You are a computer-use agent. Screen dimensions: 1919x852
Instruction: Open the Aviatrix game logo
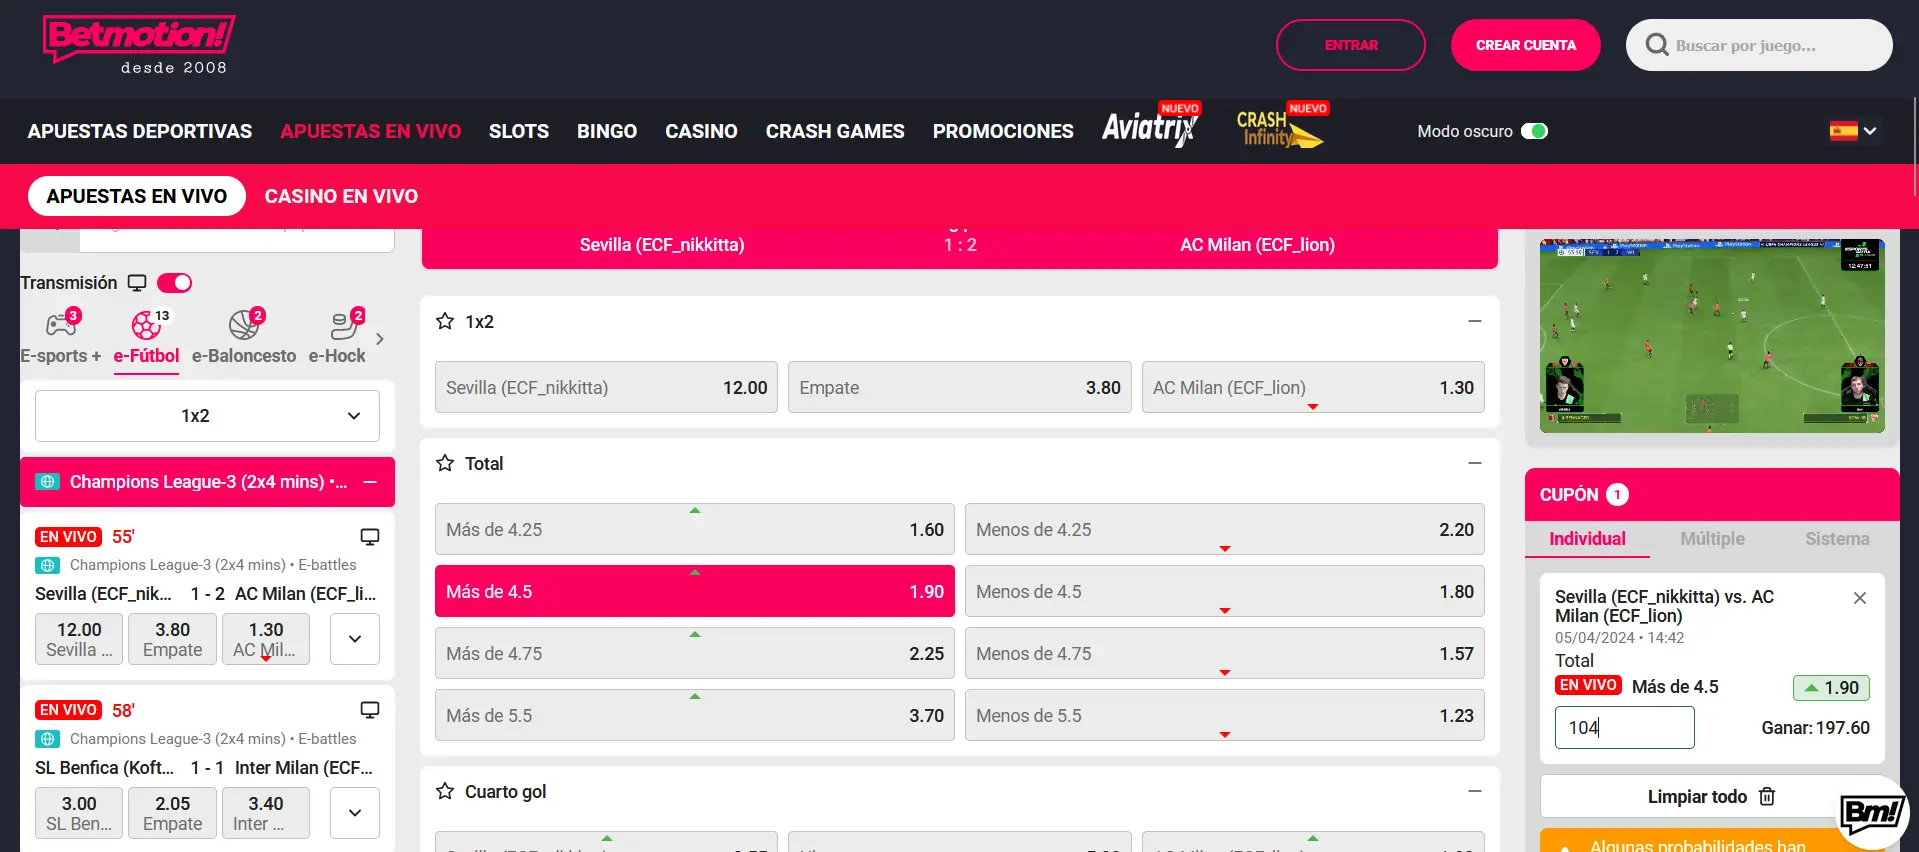pyautogui.click(x=1150, y=126)
